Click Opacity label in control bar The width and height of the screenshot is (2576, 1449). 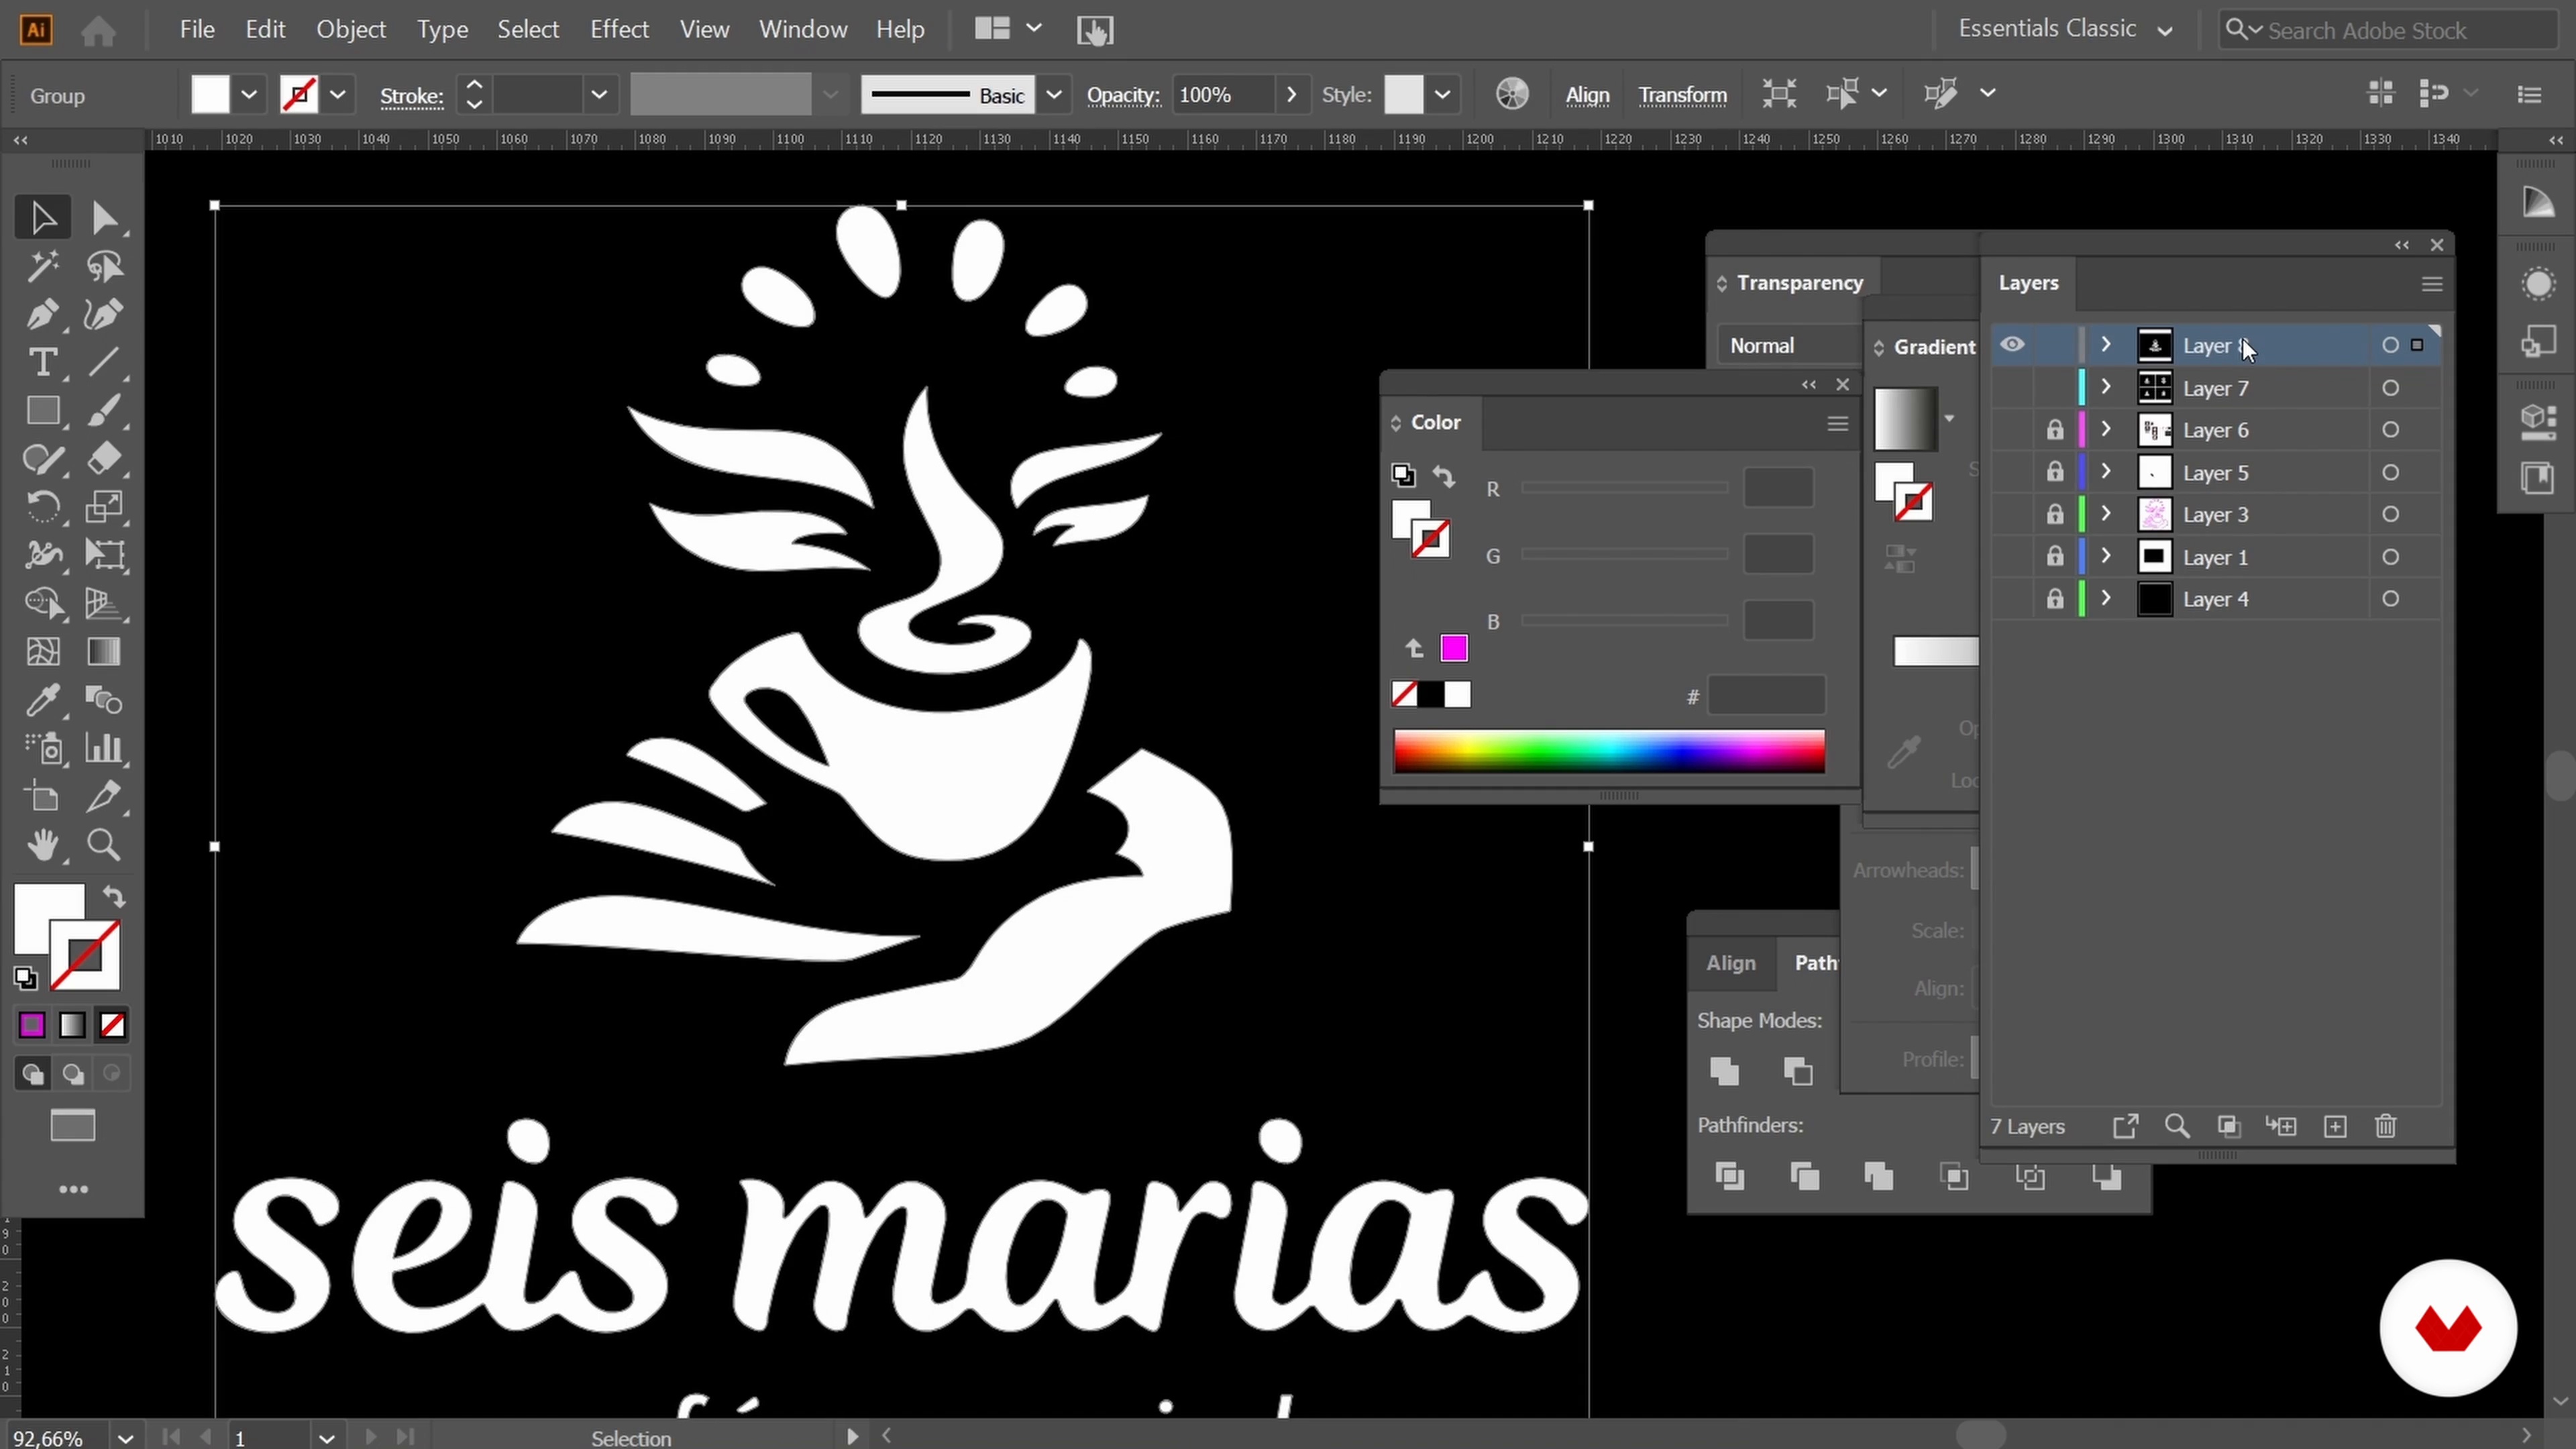(1123, 95)
